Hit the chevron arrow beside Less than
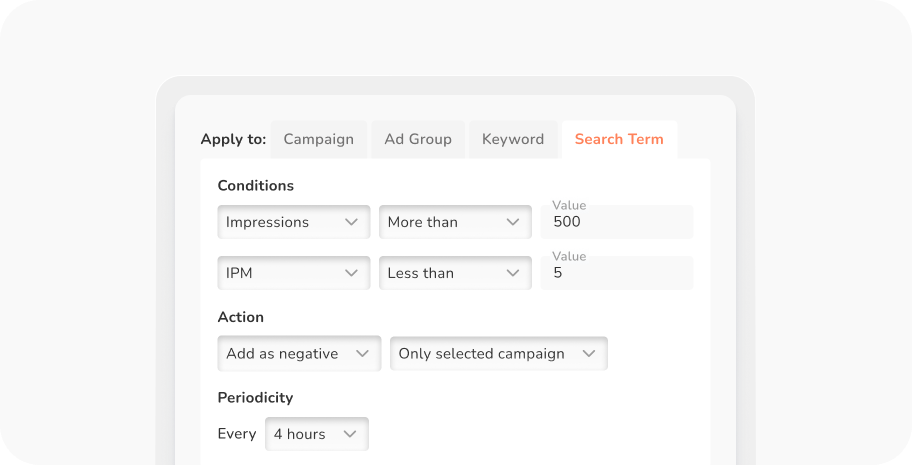The width and height of the screenshot is (912, 465). pyautogui.click(x=513, y=273)
